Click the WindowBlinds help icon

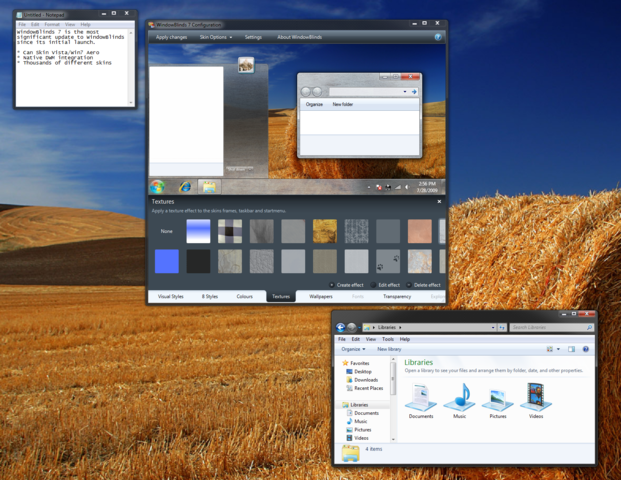tap(438, 37)
